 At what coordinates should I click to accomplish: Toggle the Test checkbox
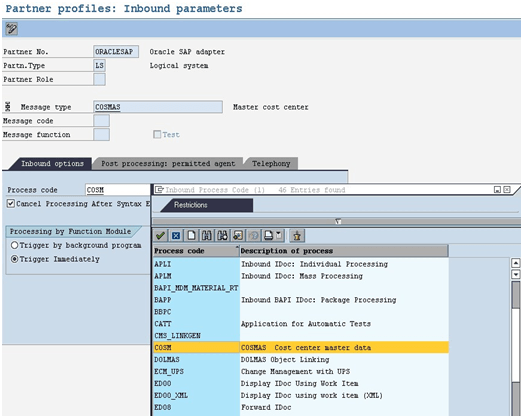[157, 134]
